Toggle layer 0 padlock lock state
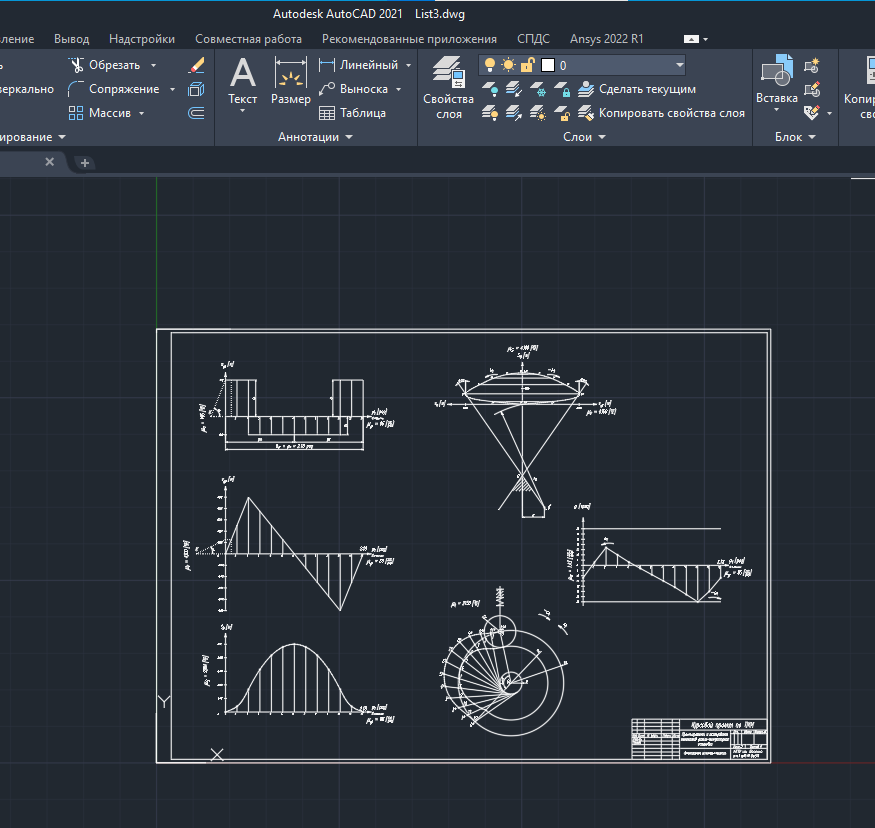 [x=527, y=65]
